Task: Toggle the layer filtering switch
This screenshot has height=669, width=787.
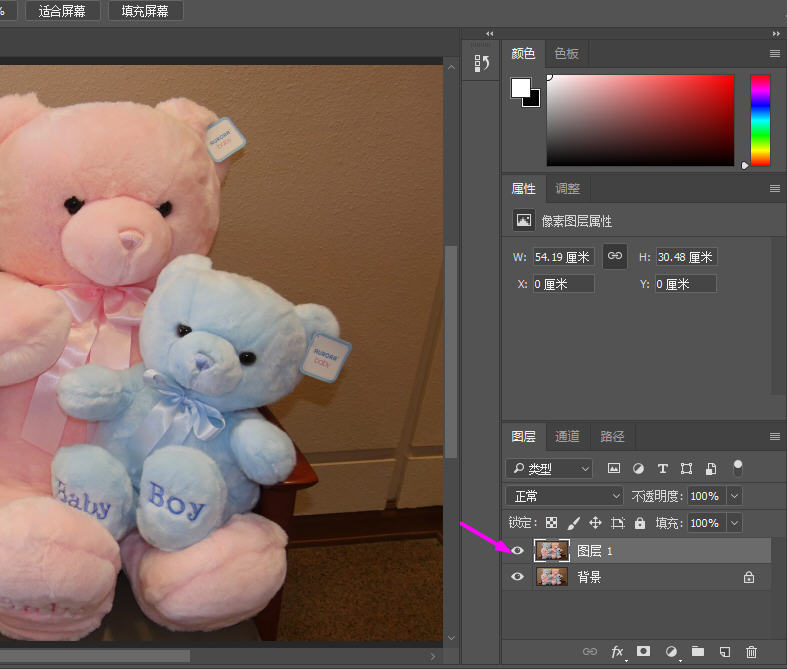Action: tap(738, 467)
